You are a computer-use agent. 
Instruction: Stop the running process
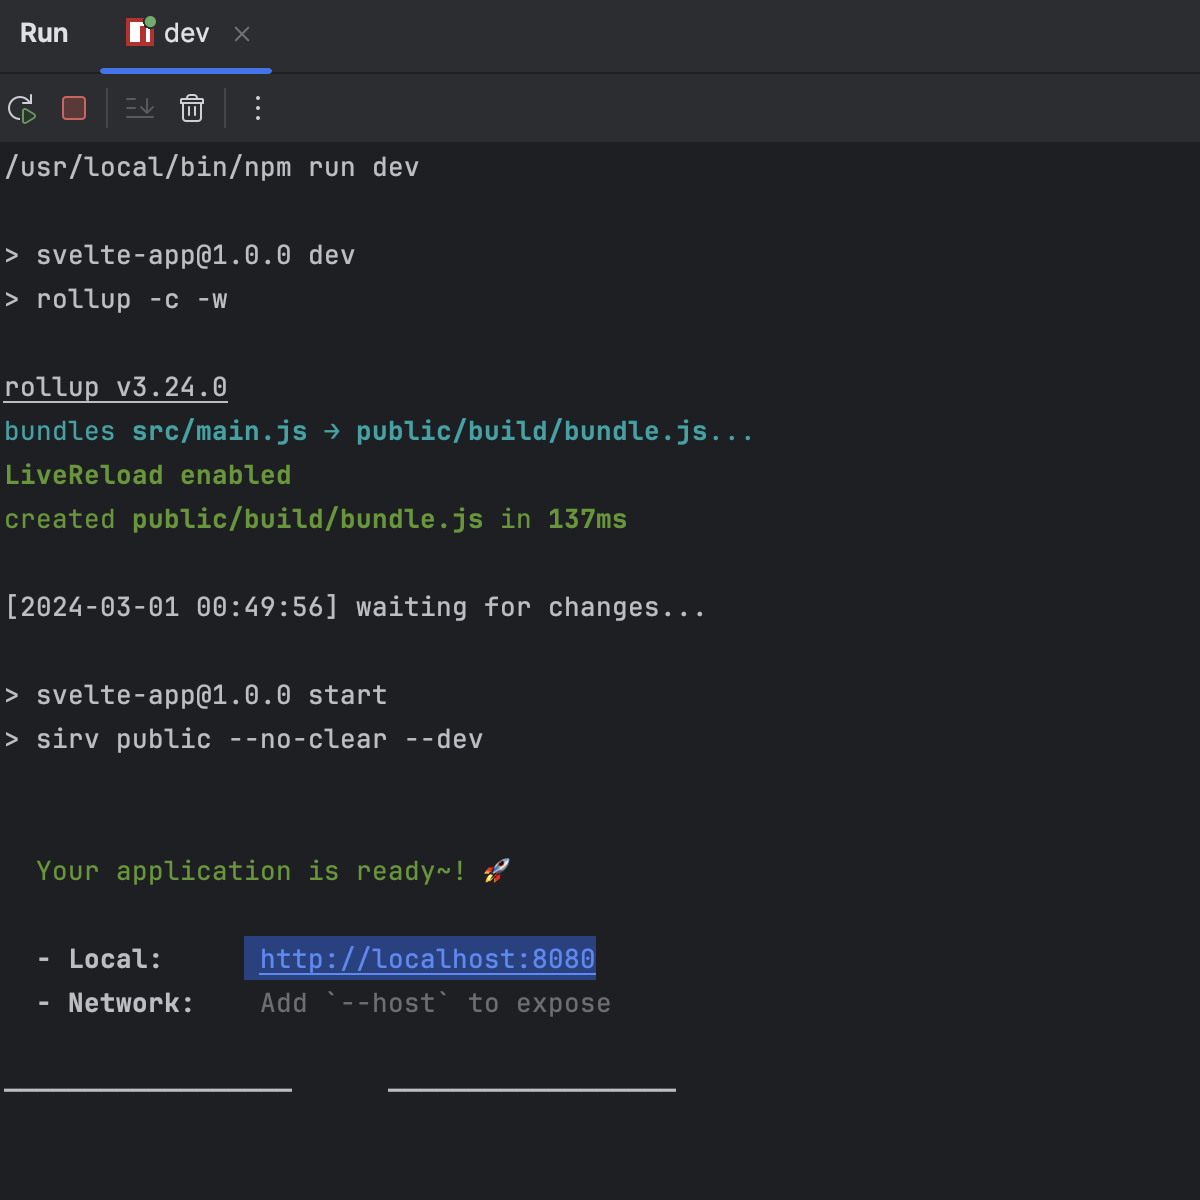(x=73, y=108)
